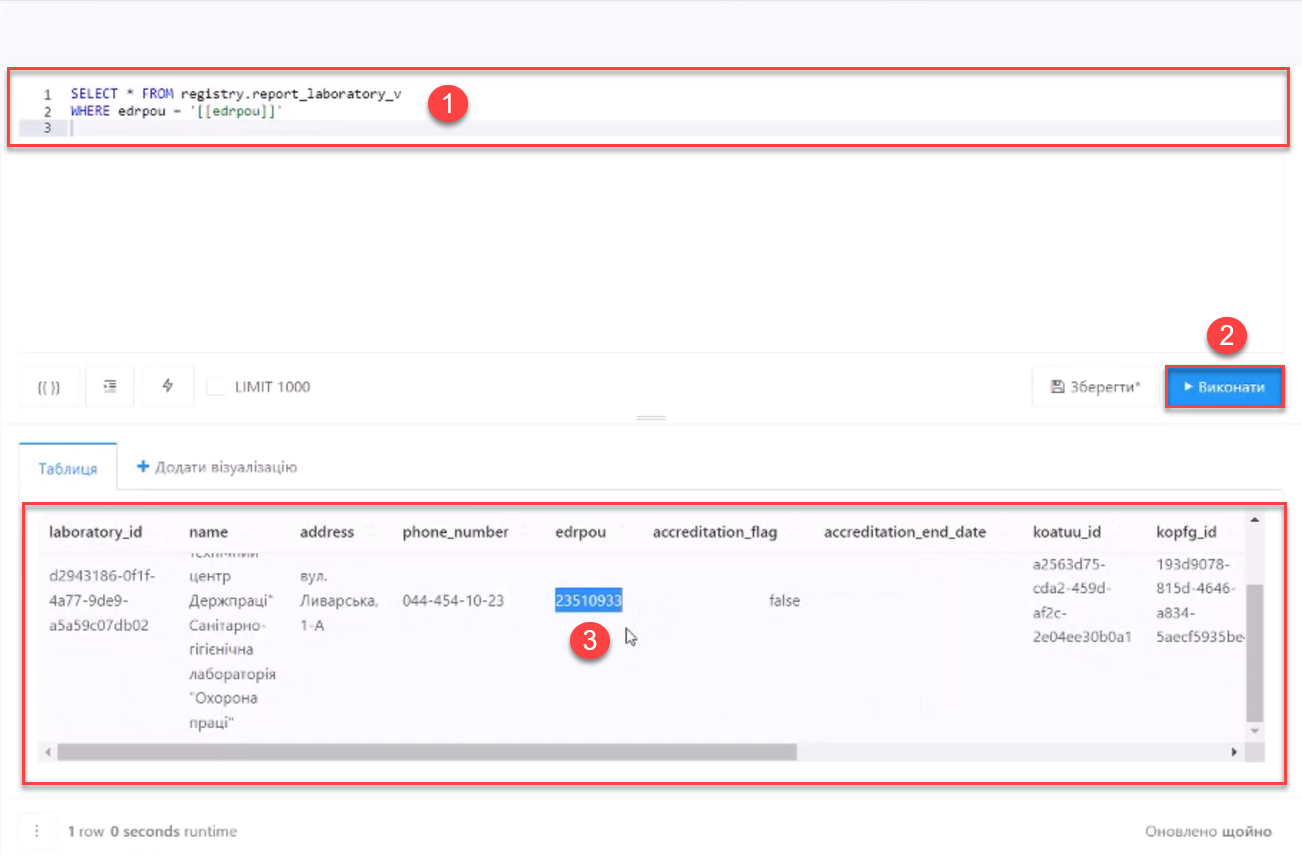Open the three-dot menu beside row count
1302x858 pixels.
pos(37,831)
